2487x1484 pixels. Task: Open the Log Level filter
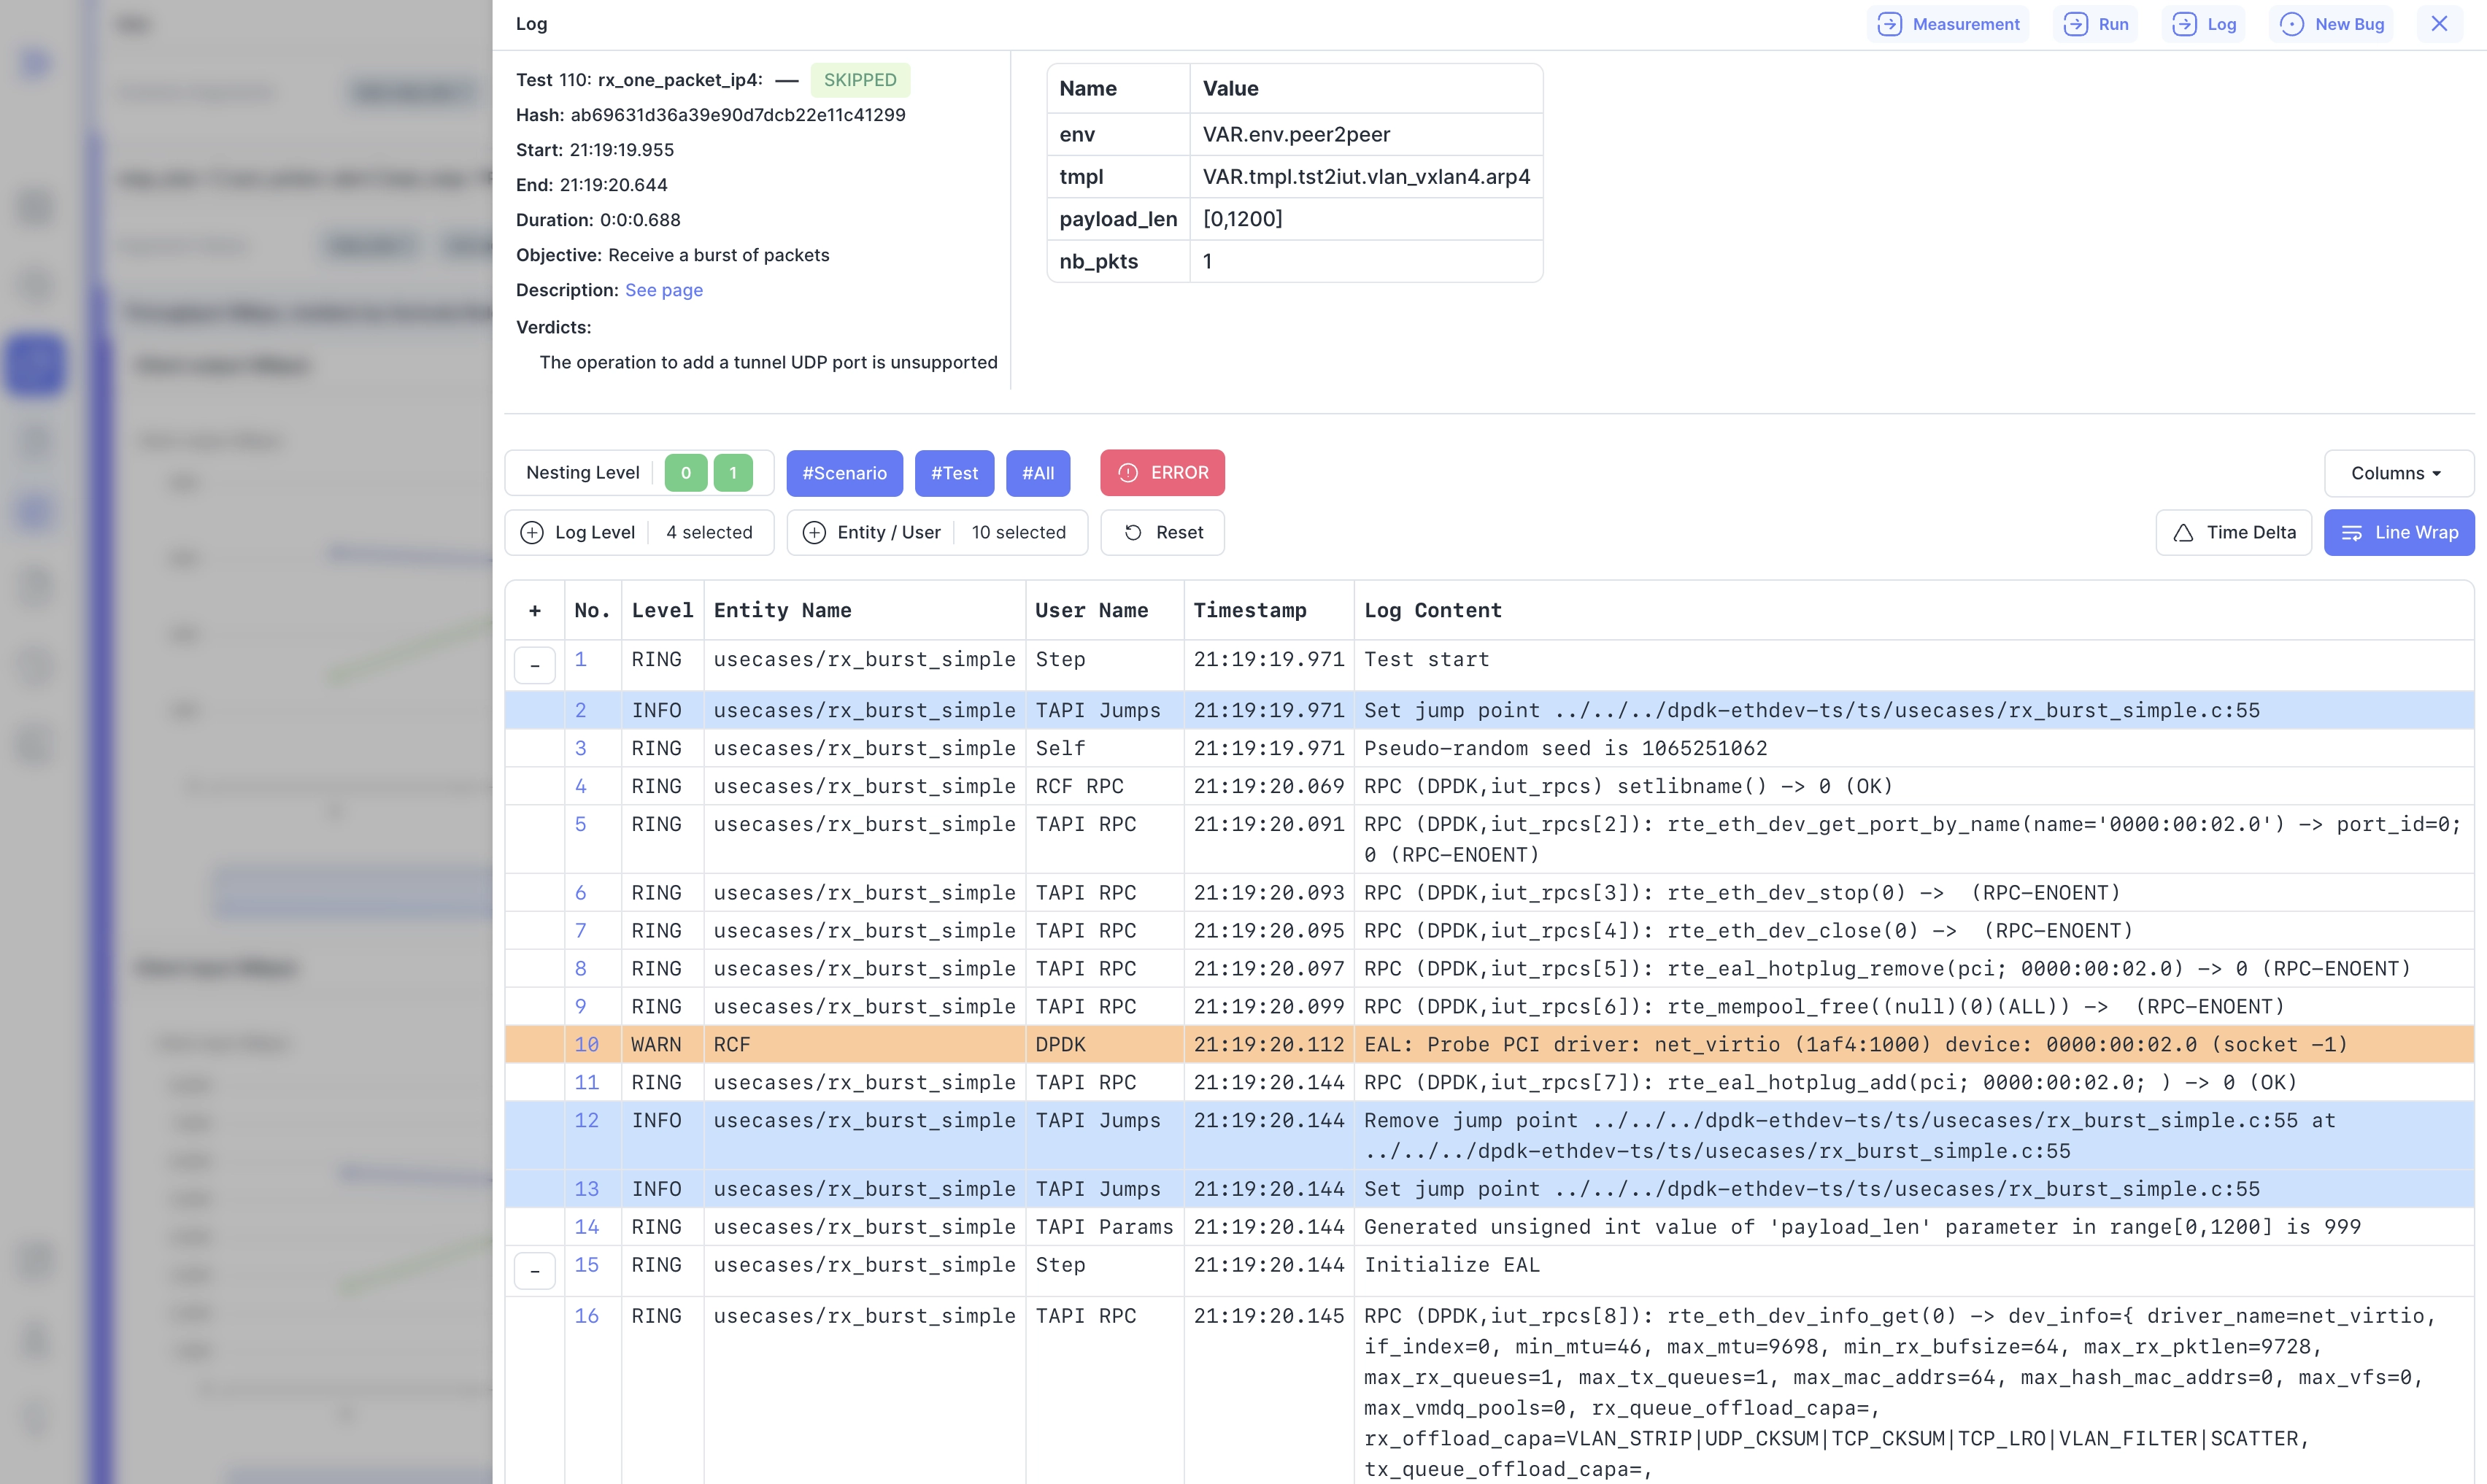(639, 533)
